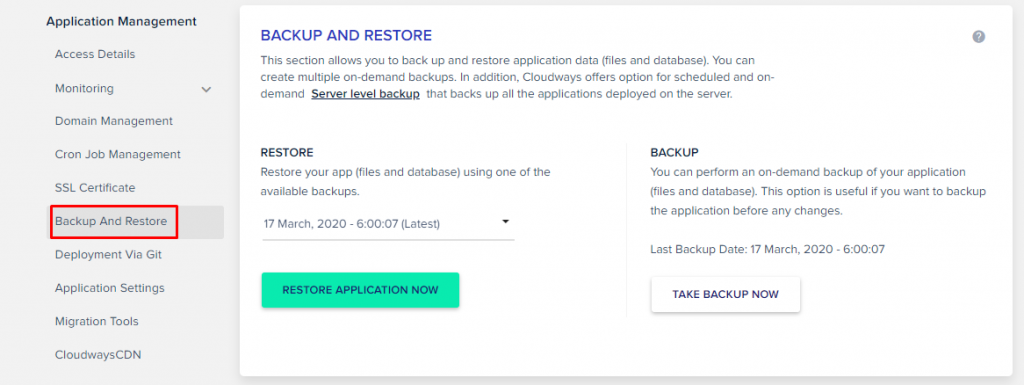Screen dimensions: 1024x385
Task: Open Cron Job Management page
Action: pyautogui.click(x=118, y=155)
